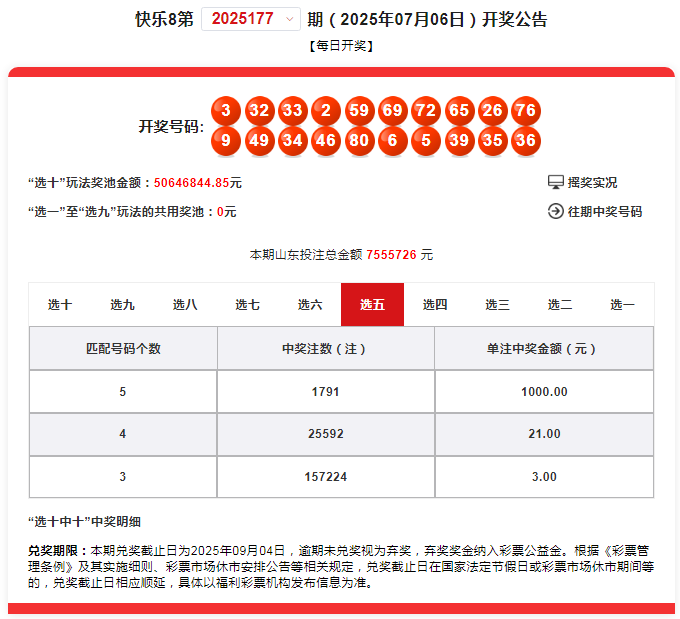
Task: Click the red ball numbered 36
Action: click(526, 141)
